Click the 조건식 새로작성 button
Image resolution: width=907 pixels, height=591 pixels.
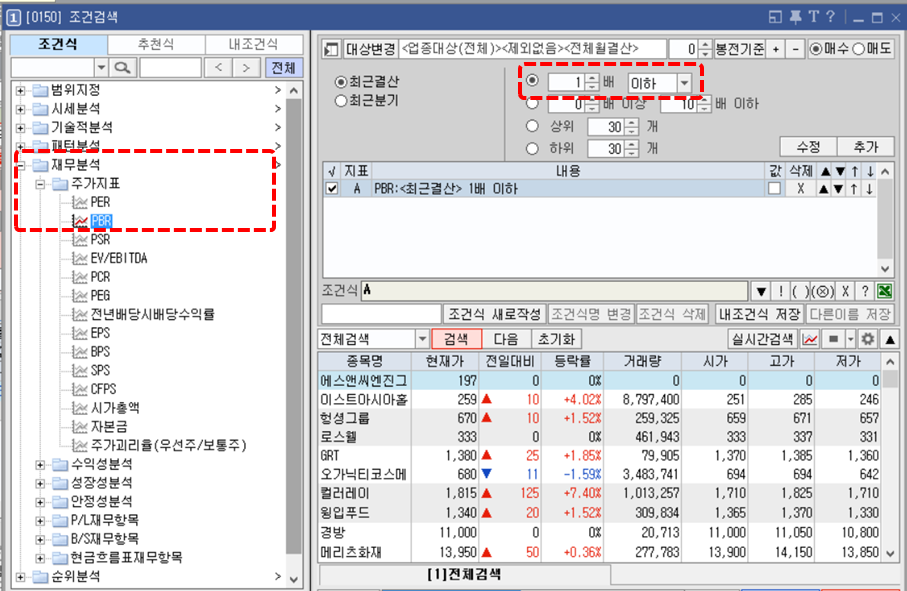pyautogui.click(x=495, y=314)
